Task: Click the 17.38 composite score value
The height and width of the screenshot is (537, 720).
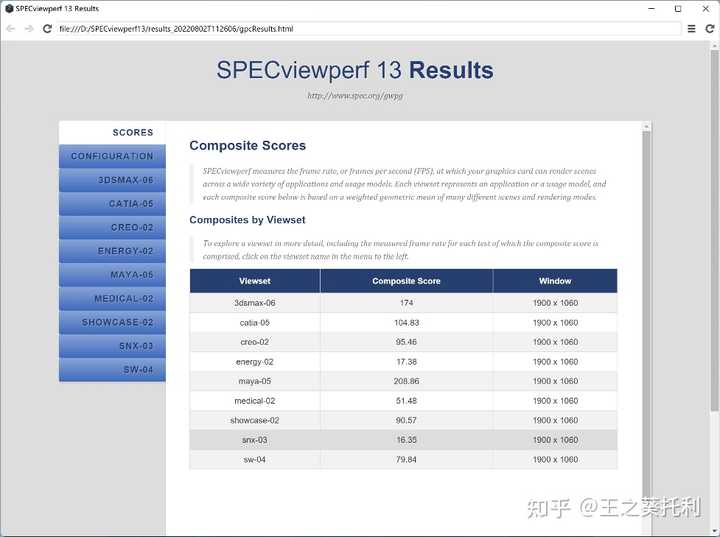Action: click(x=406, y=362)
